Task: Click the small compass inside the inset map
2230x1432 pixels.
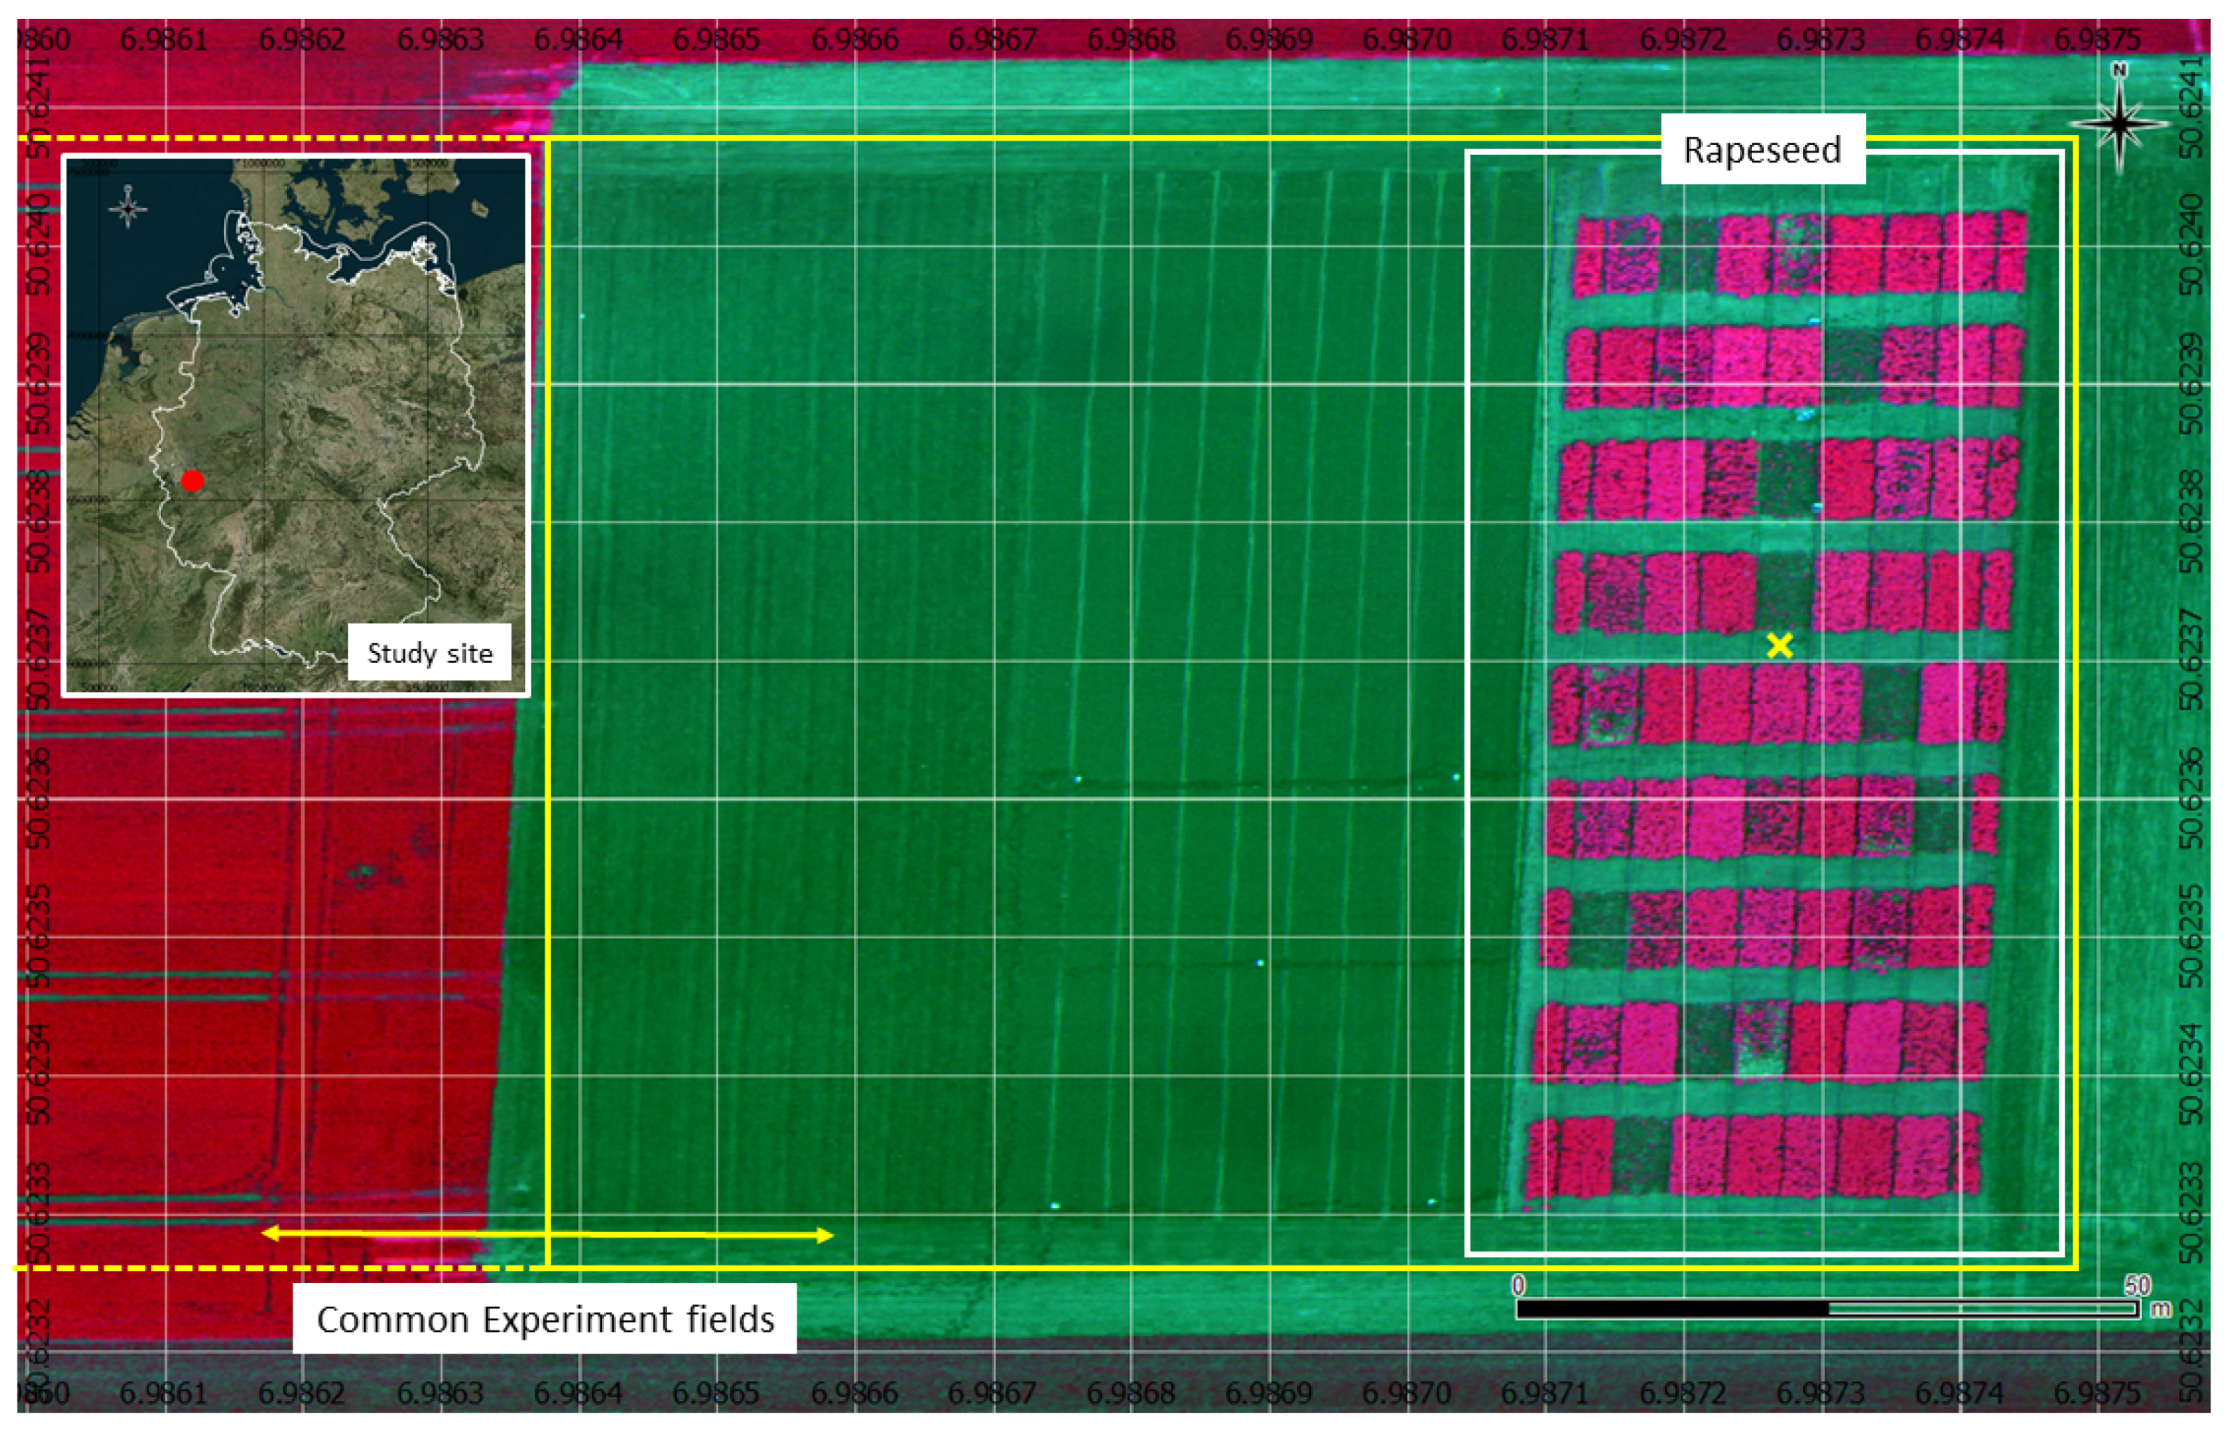Action: (128, 207)
